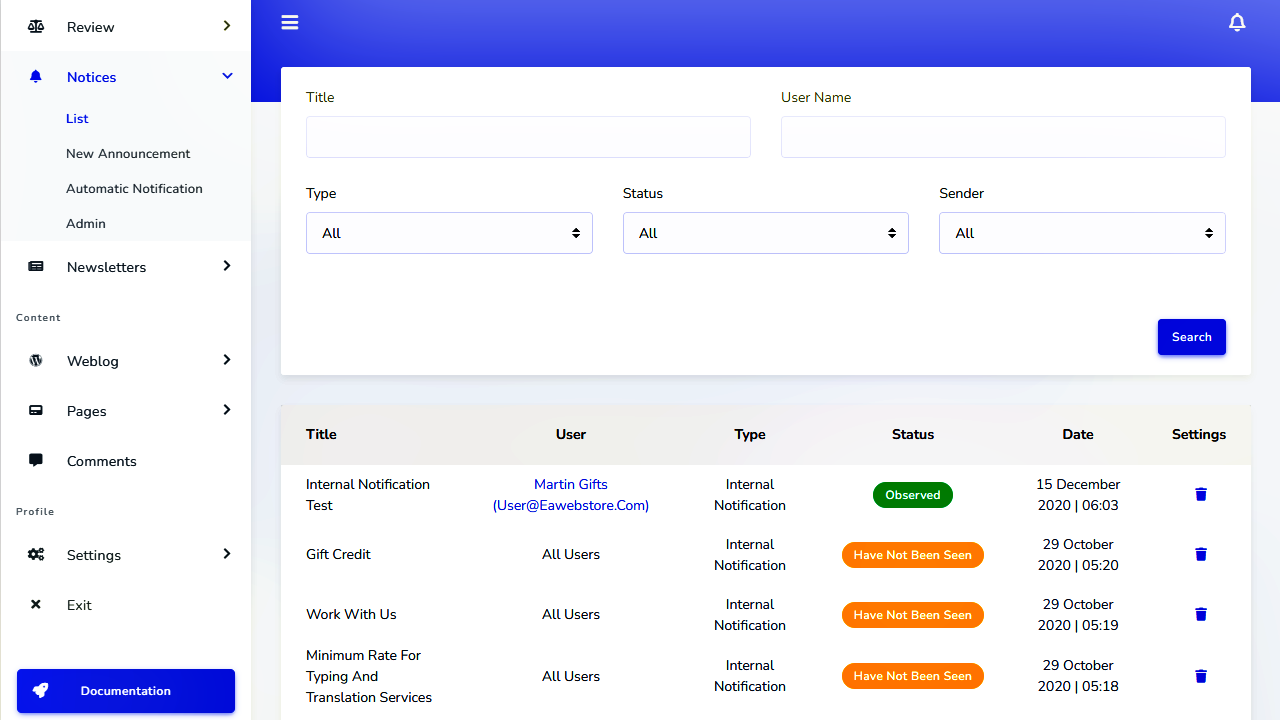Screen dimensions: 1280x720
Task: Toggle the sidebar with hamburger menu
Action: point(290,22)
